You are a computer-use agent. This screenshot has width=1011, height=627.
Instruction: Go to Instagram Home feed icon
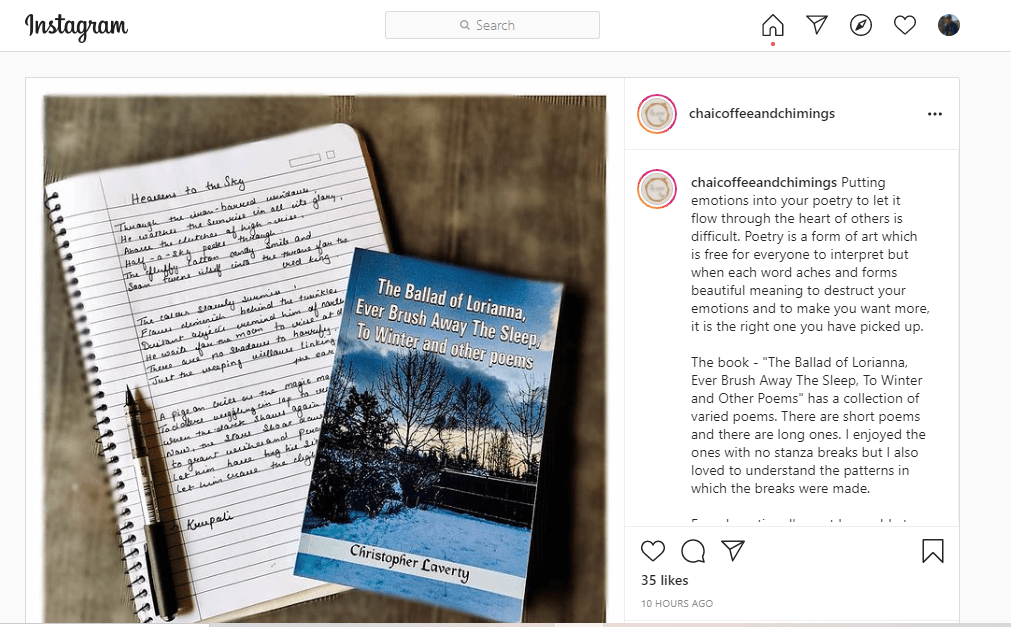pos(772,26)
